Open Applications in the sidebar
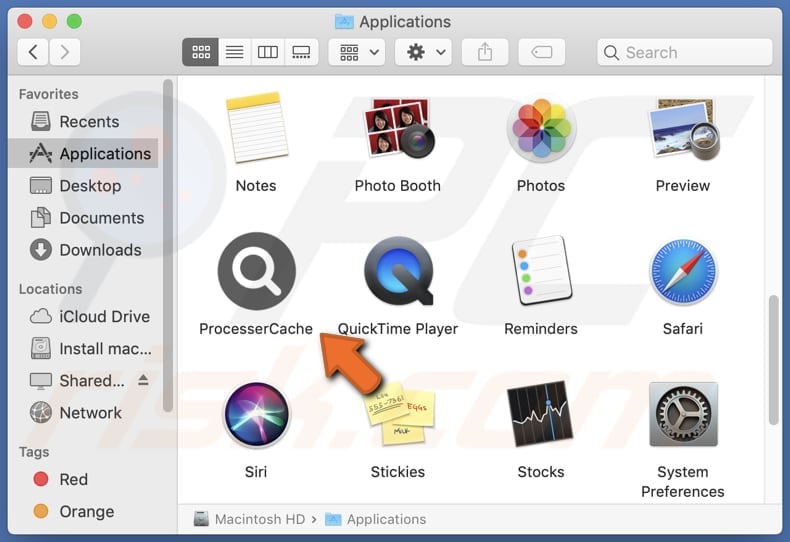This screenshot has width=790, height=542. tap(83, 153)
